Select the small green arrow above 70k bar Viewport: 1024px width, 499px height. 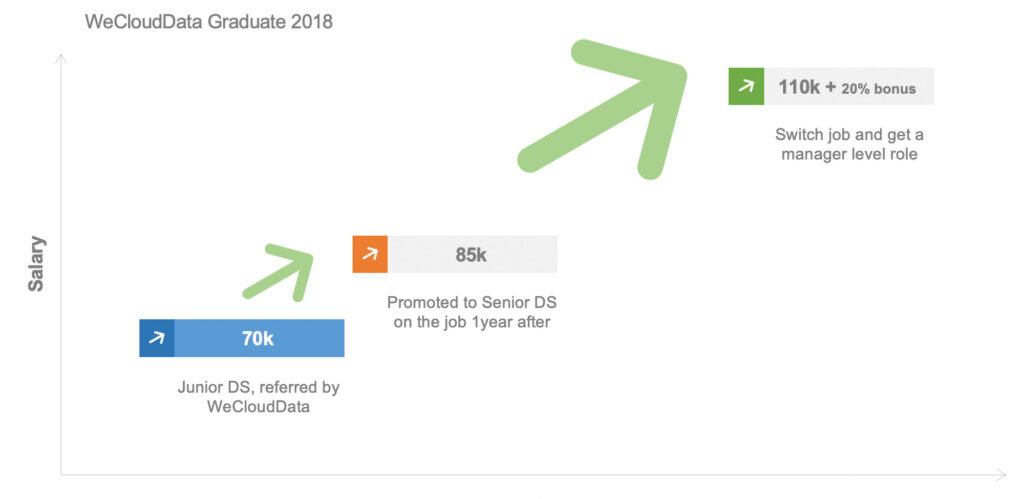278,272
